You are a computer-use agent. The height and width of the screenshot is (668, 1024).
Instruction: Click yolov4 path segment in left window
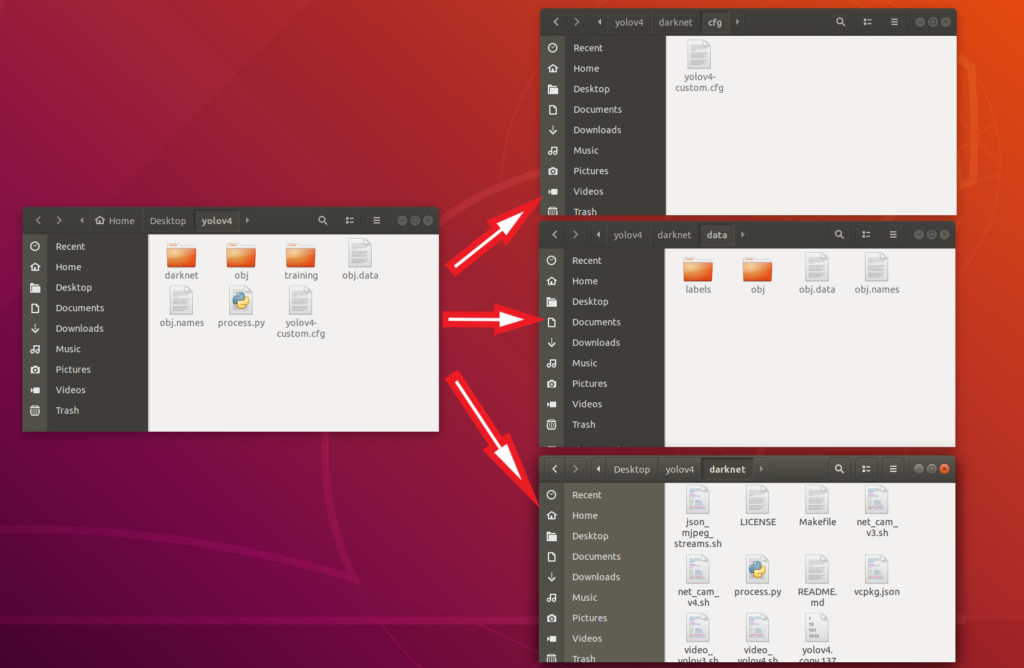click(x=217, y=221)
